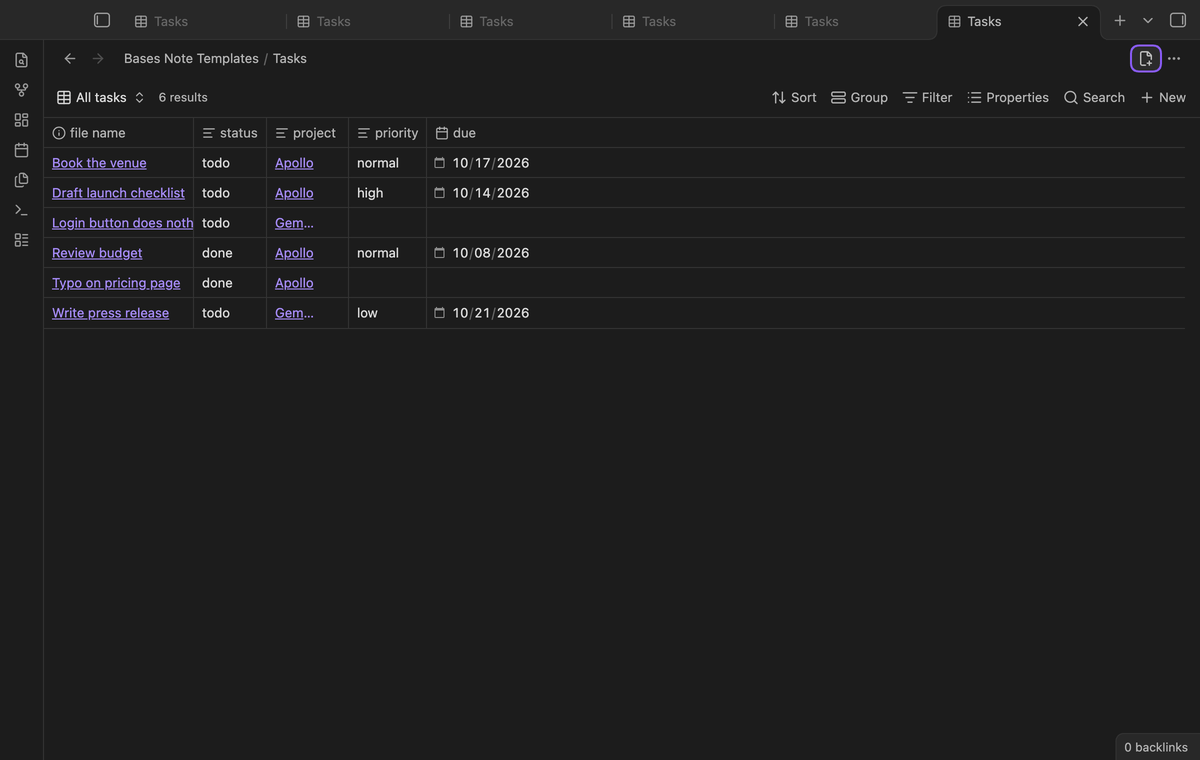Click the Search button in toolbar
The image size is (1200, 760).
1094,97
